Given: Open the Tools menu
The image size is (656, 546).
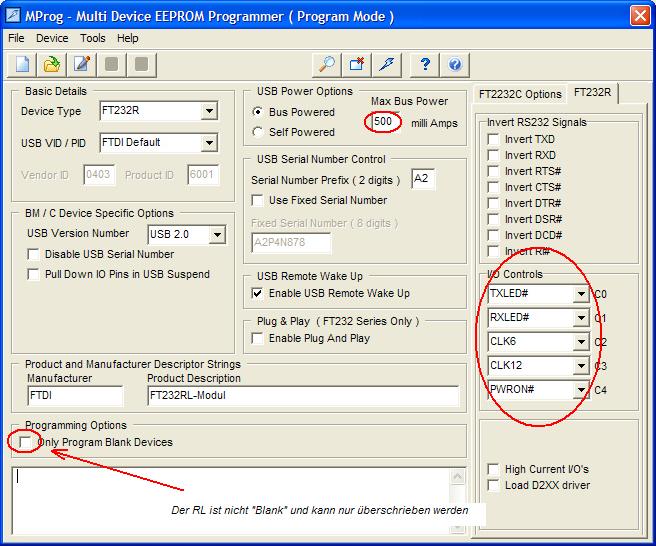Looking at the screenshot, I should click(93, 38).
